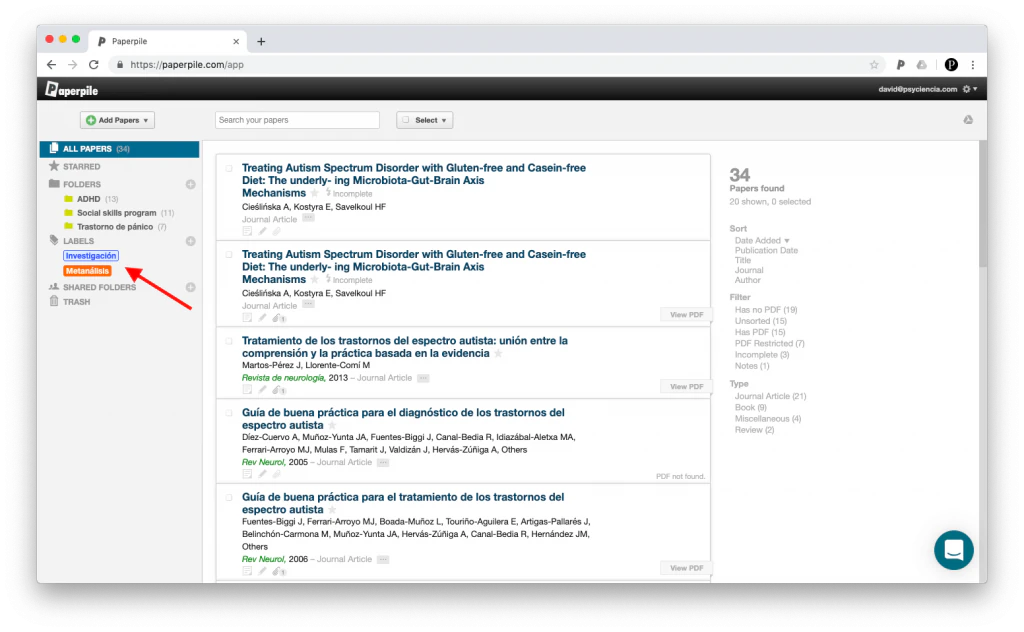Add a new label with the plus icon
This screenshot has height=632, width=1024.
[x=191, y=241]
